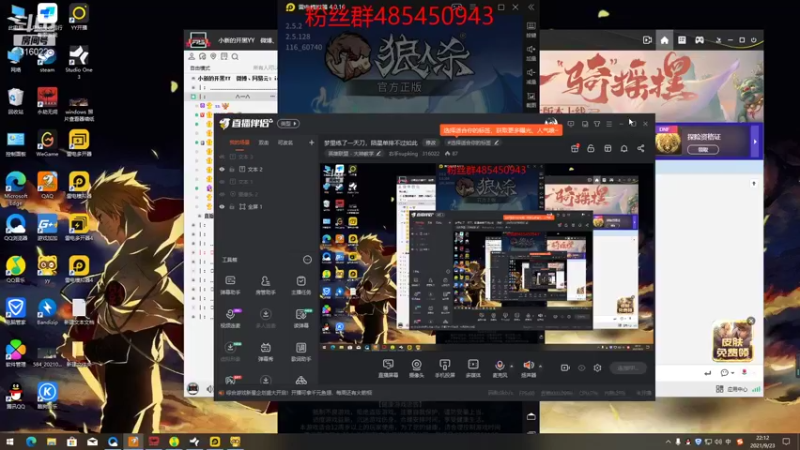Open the WeGame desktop shortcut
This screenshot has width=800, height=450.
(x=47, y=143)
